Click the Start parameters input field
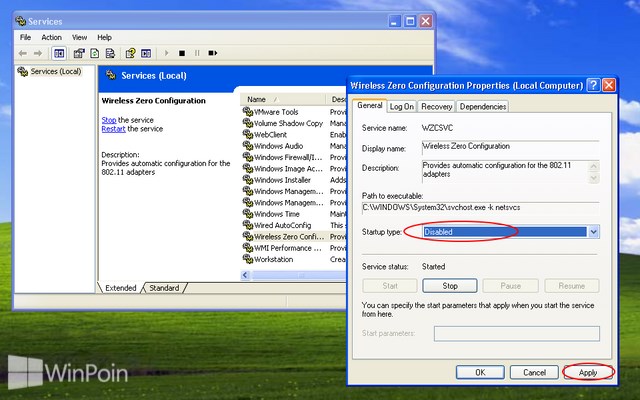The image size is (640, 400). 517,333
